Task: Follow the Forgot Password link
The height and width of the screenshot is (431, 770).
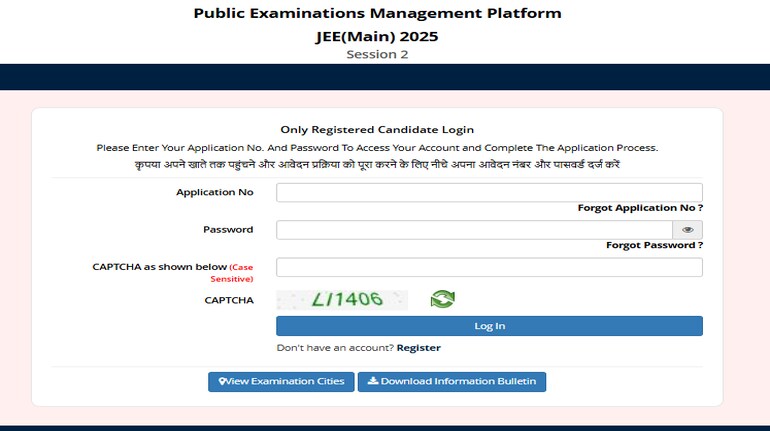Action: click(654, 245)
